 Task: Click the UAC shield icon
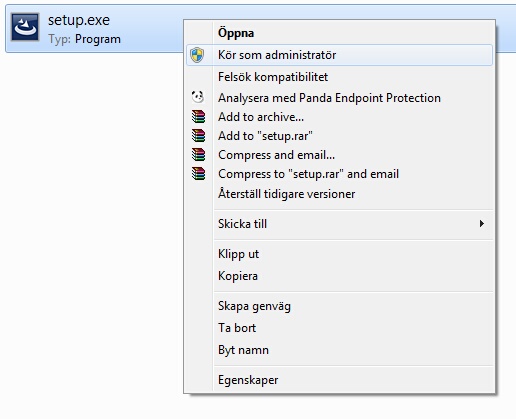[197, 55]
